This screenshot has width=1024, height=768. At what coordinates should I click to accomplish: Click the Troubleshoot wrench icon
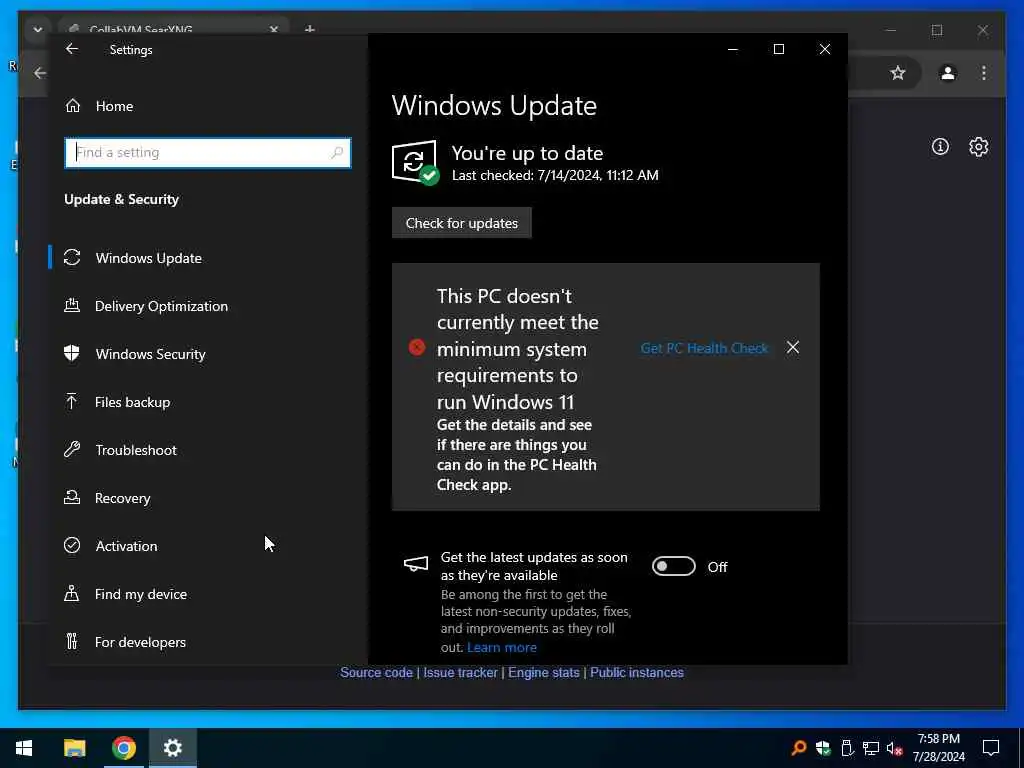tap(72, 449)
